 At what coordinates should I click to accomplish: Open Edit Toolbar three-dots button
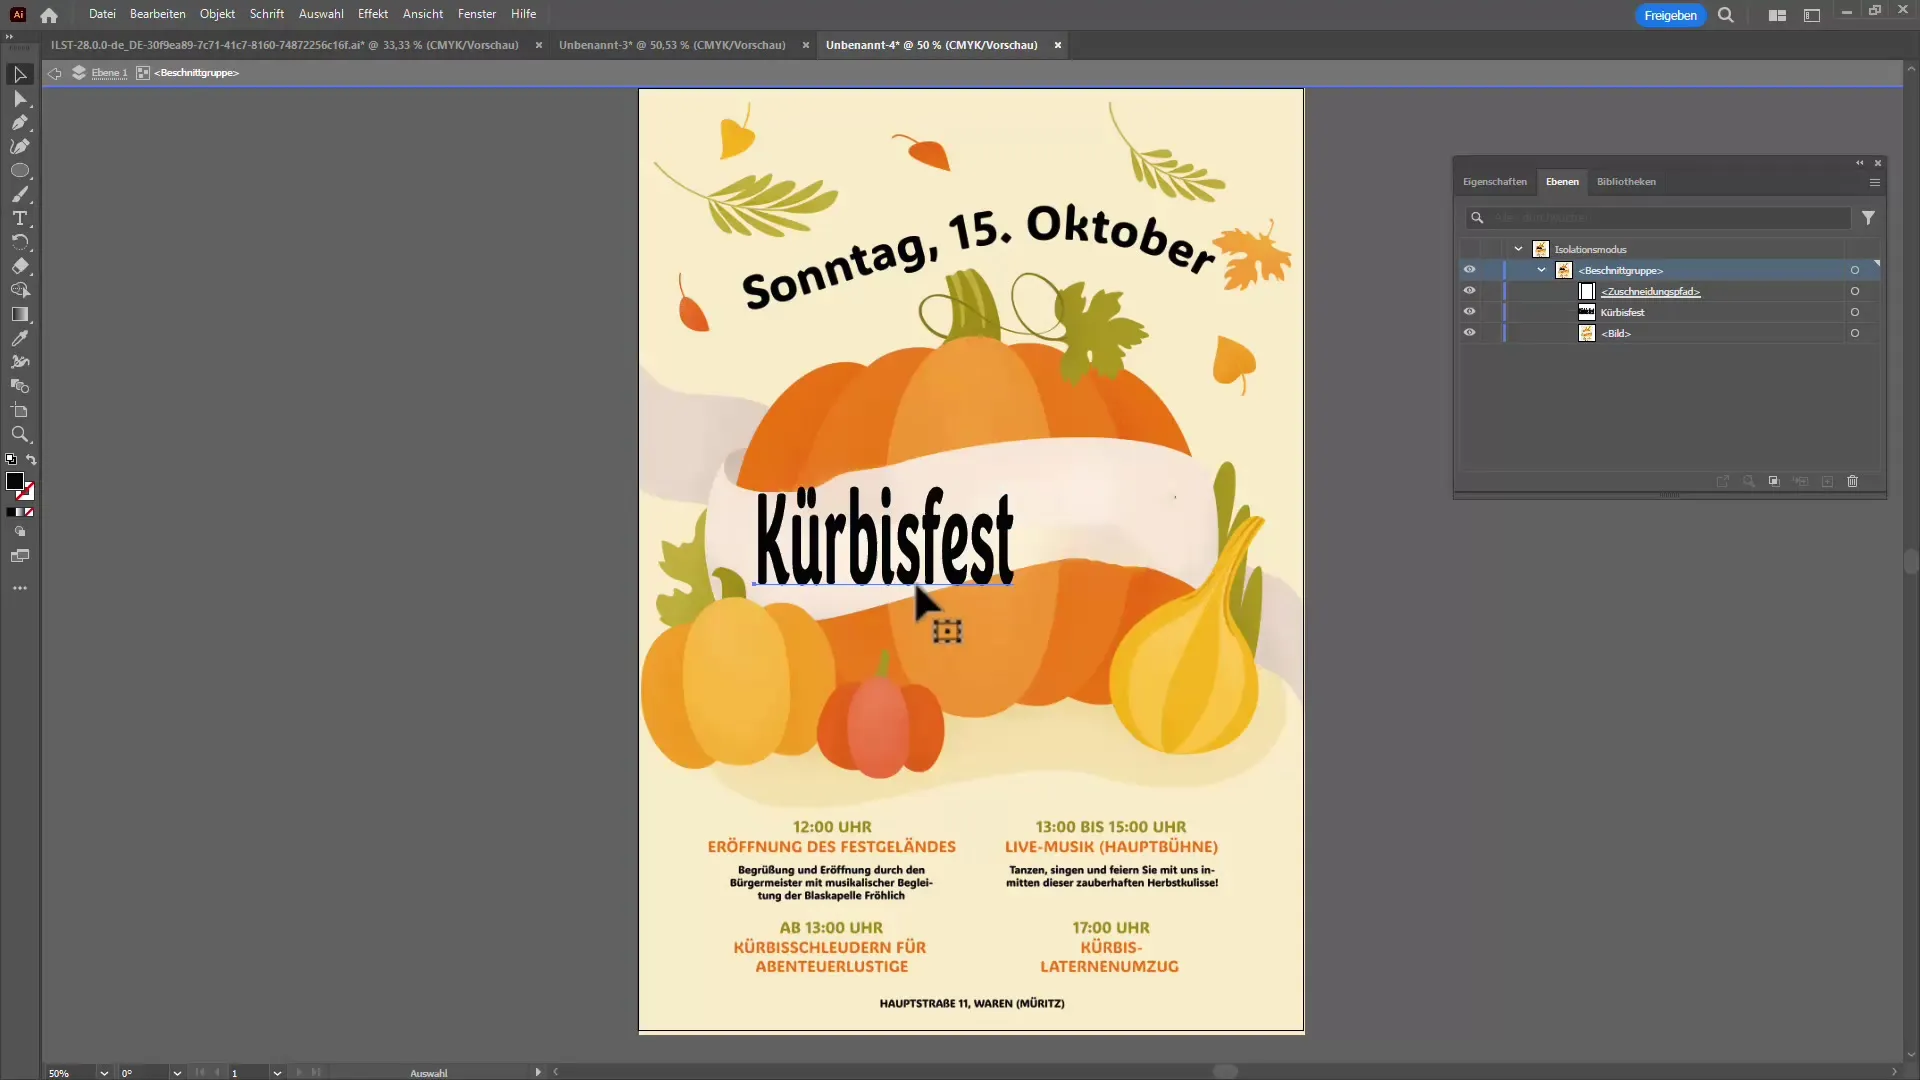20,589
